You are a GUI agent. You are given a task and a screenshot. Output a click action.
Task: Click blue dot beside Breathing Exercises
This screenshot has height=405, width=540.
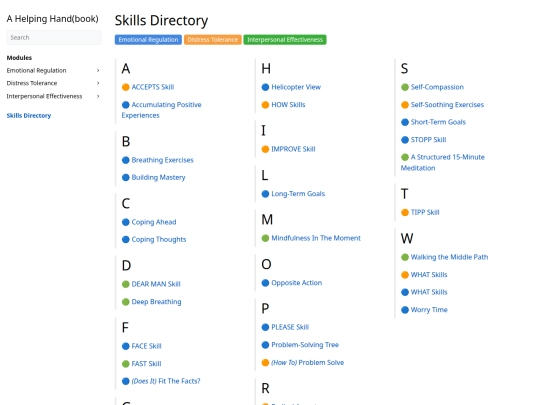point(126,160)
